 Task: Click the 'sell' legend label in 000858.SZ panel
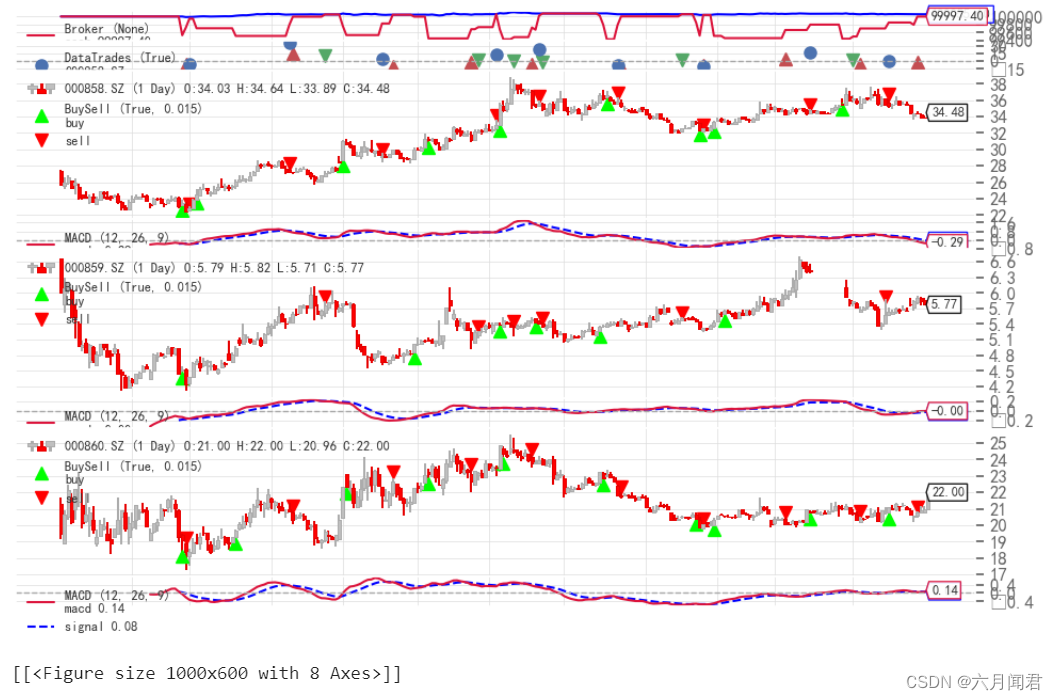(x=78, y=141)
